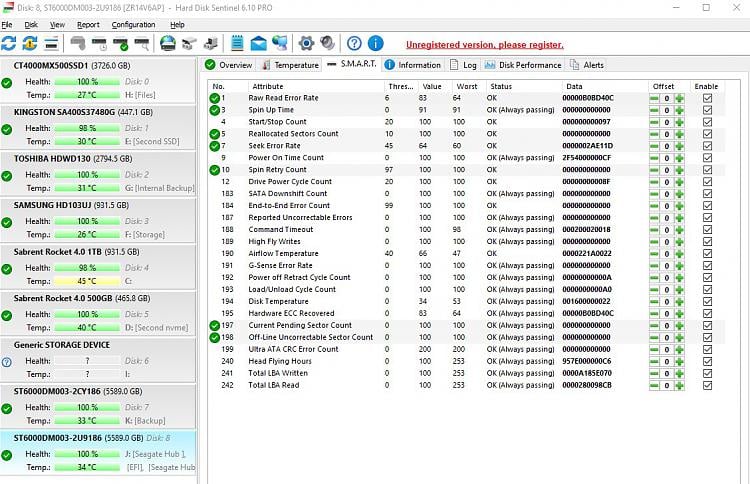
Task: Click the disk with clock toolbar icon
Action: click(x=99, y=44)
